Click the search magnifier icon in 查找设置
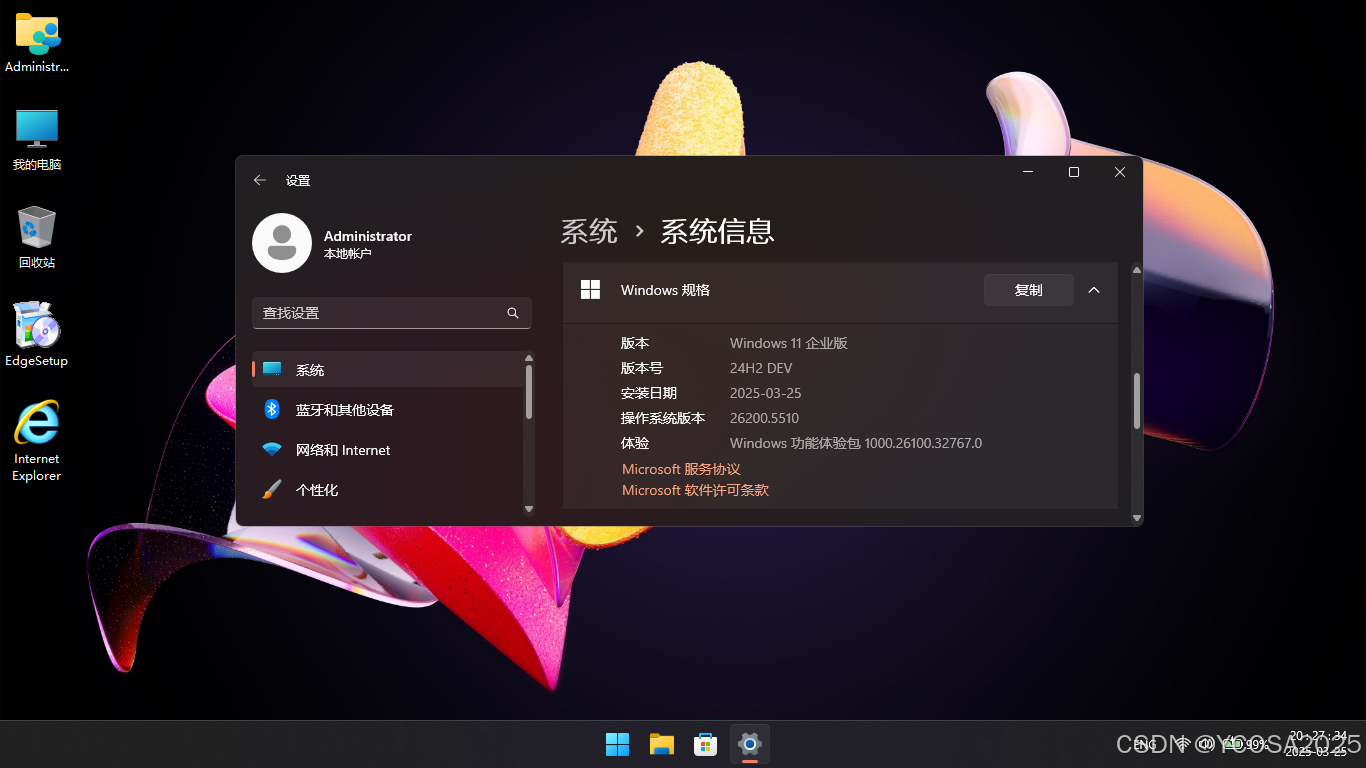 tap(513, 313)
